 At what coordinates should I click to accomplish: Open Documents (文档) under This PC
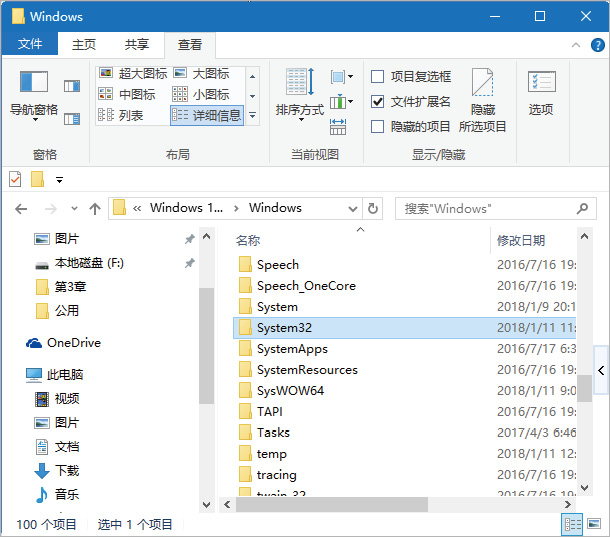click(x=58, y=447)
